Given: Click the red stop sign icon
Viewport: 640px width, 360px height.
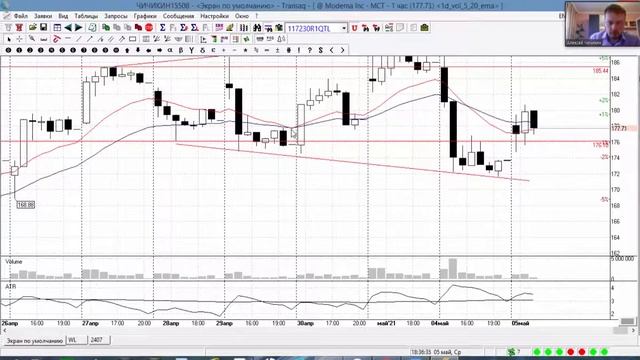Looking at the screenshot, I should [x=149, y=28].
